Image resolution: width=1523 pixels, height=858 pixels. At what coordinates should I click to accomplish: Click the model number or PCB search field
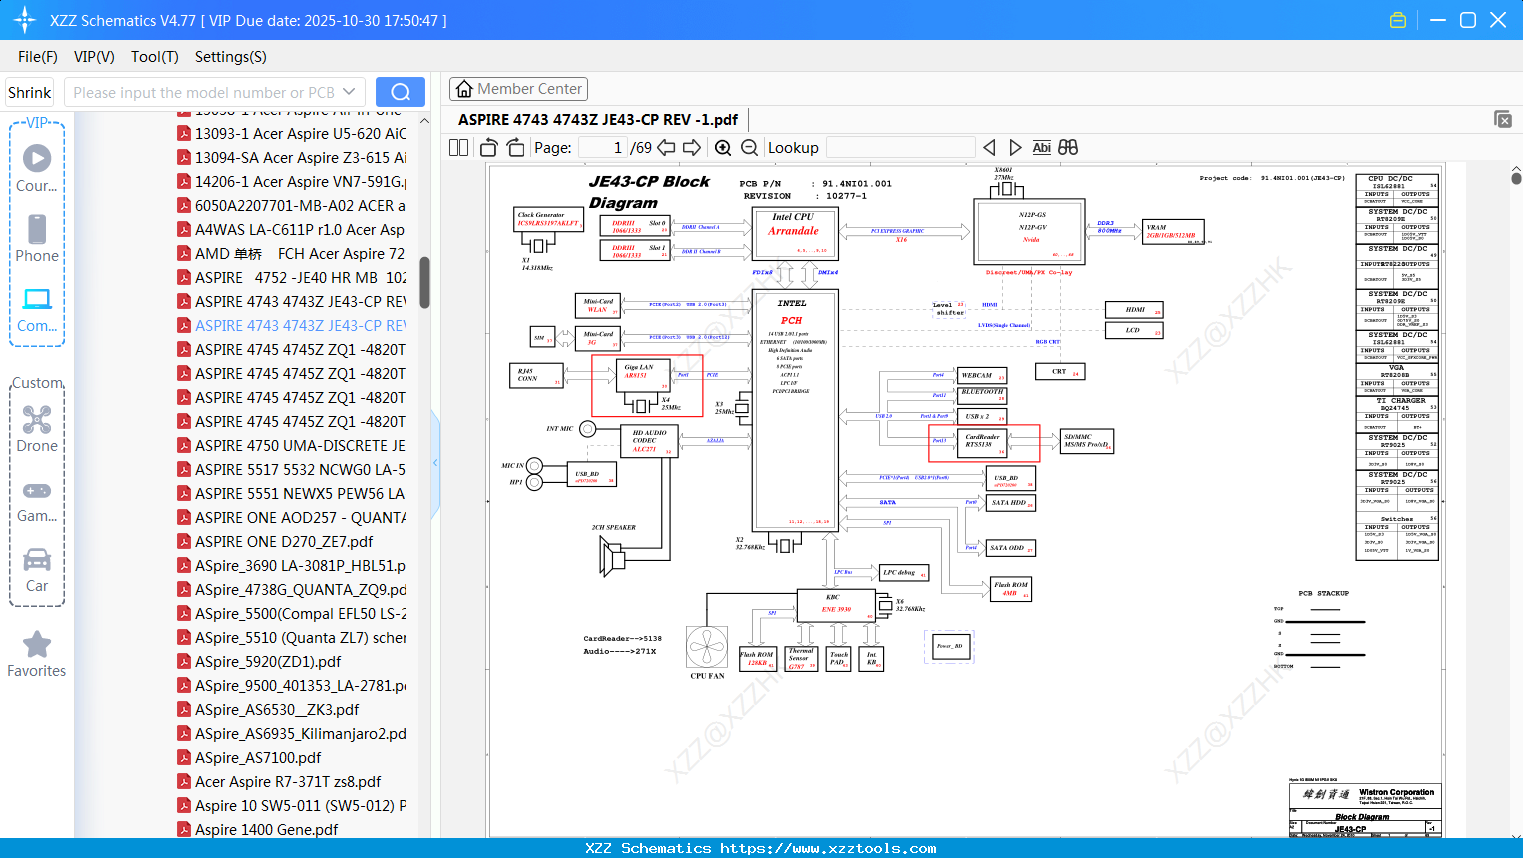point(204,92)
